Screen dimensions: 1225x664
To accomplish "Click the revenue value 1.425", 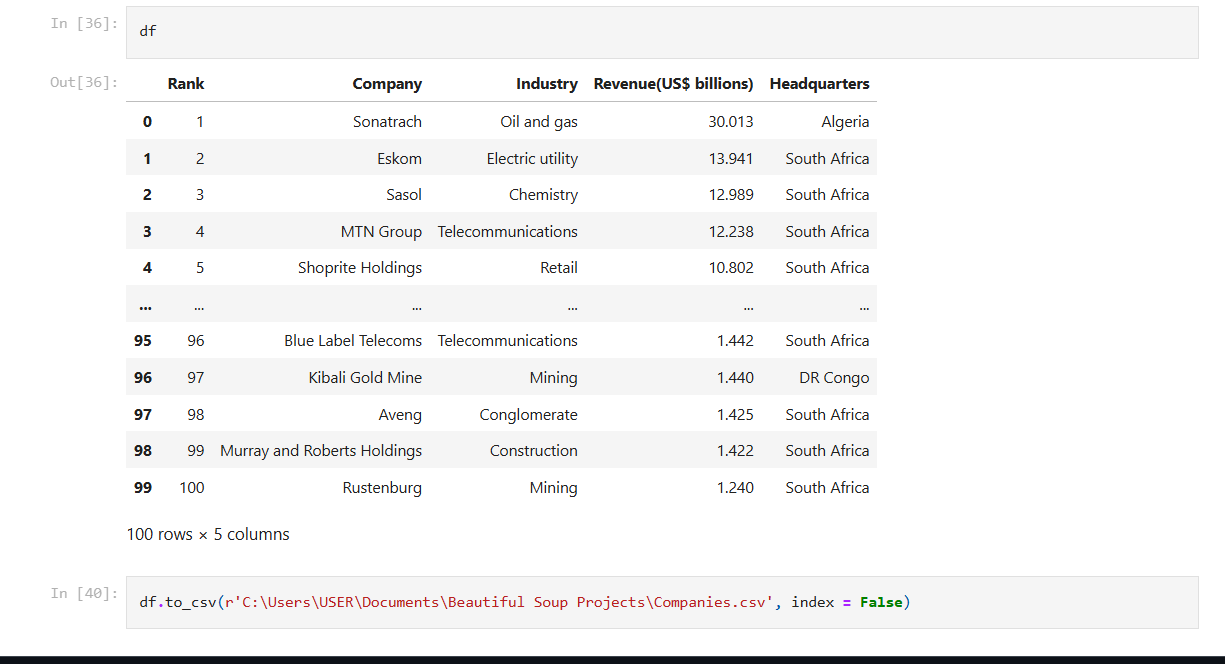I will [735, 414].
